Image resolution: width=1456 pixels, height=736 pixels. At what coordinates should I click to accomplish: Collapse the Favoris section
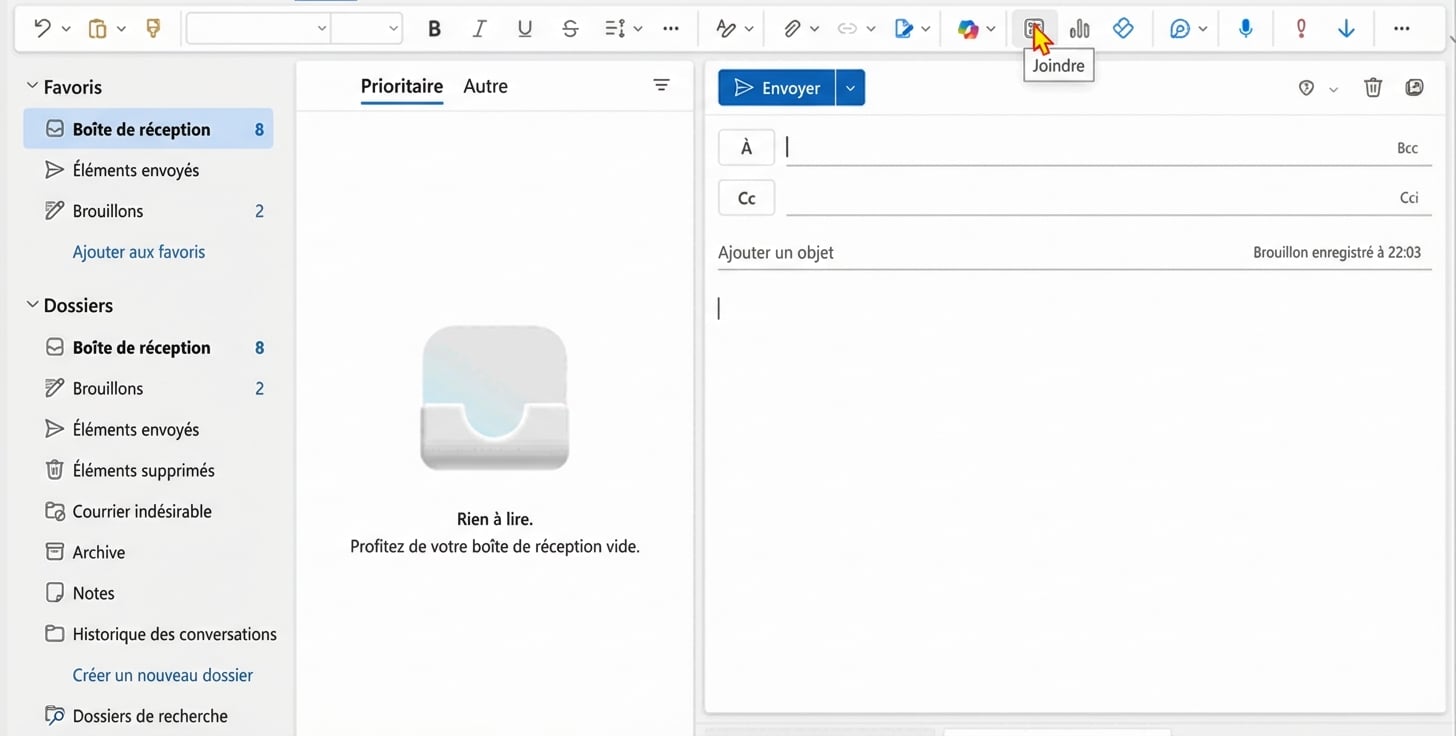[x=33, y=87]
